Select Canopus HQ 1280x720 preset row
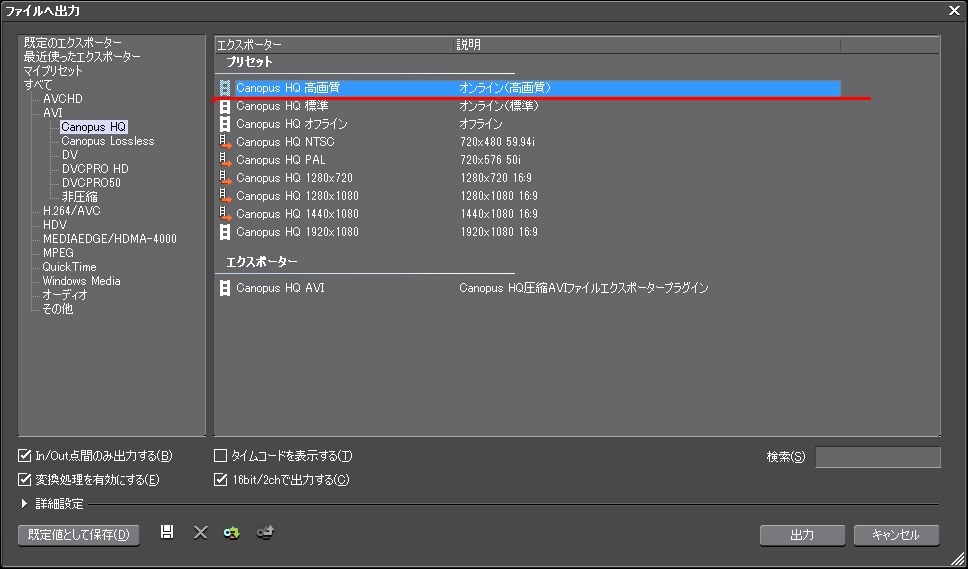This screenshot has width=968, height=569. 529,178
